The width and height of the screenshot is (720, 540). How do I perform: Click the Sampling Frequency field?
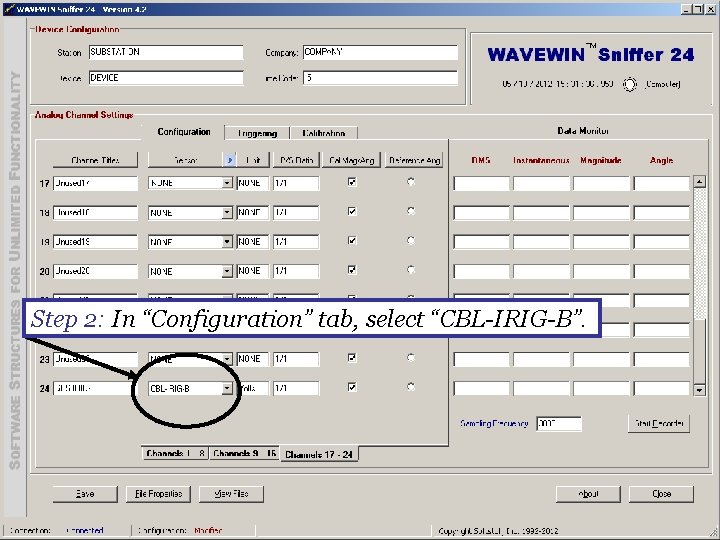tap(559, 423)
